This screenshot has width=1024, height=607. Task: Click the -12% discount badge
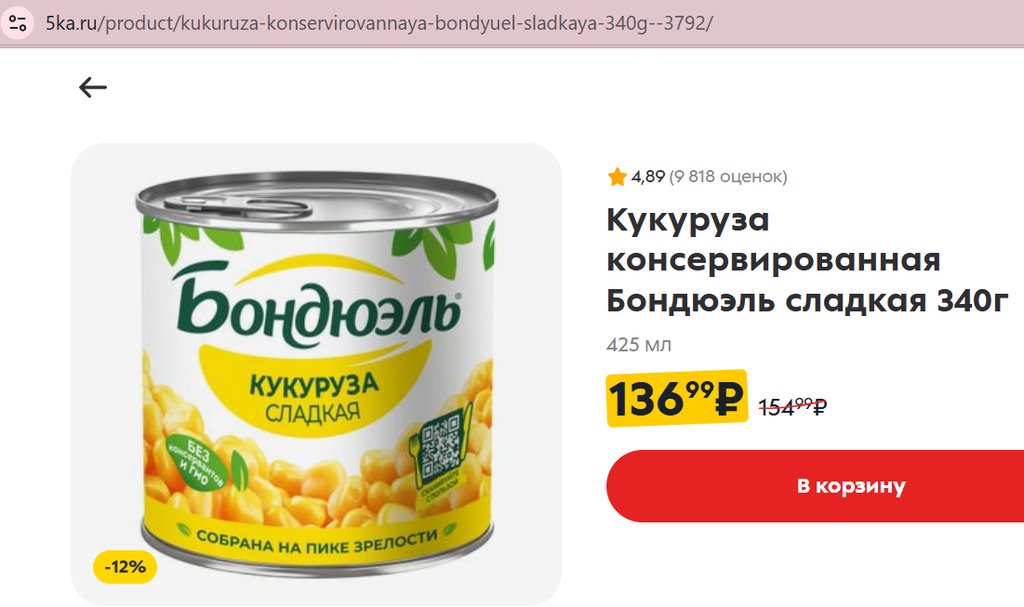[125, 566]
